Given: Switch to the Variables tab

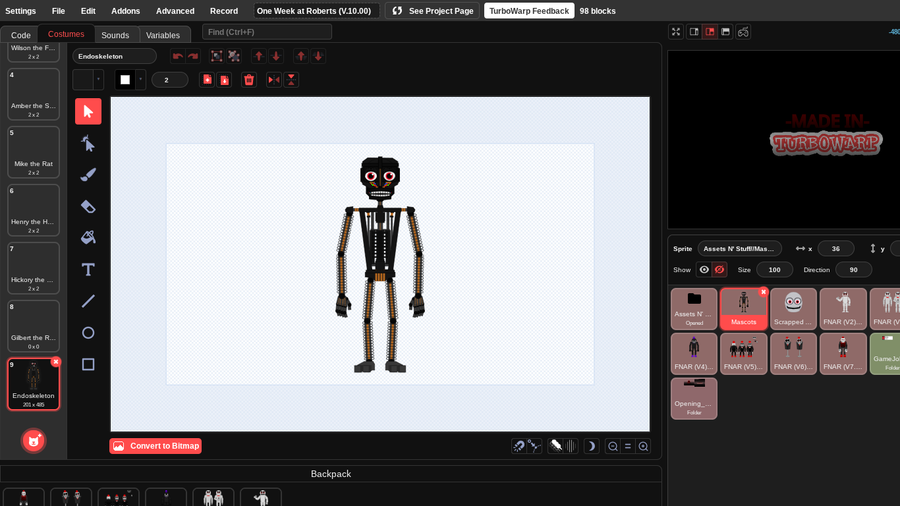Looking at the screenshot, I should coord(163,35).
